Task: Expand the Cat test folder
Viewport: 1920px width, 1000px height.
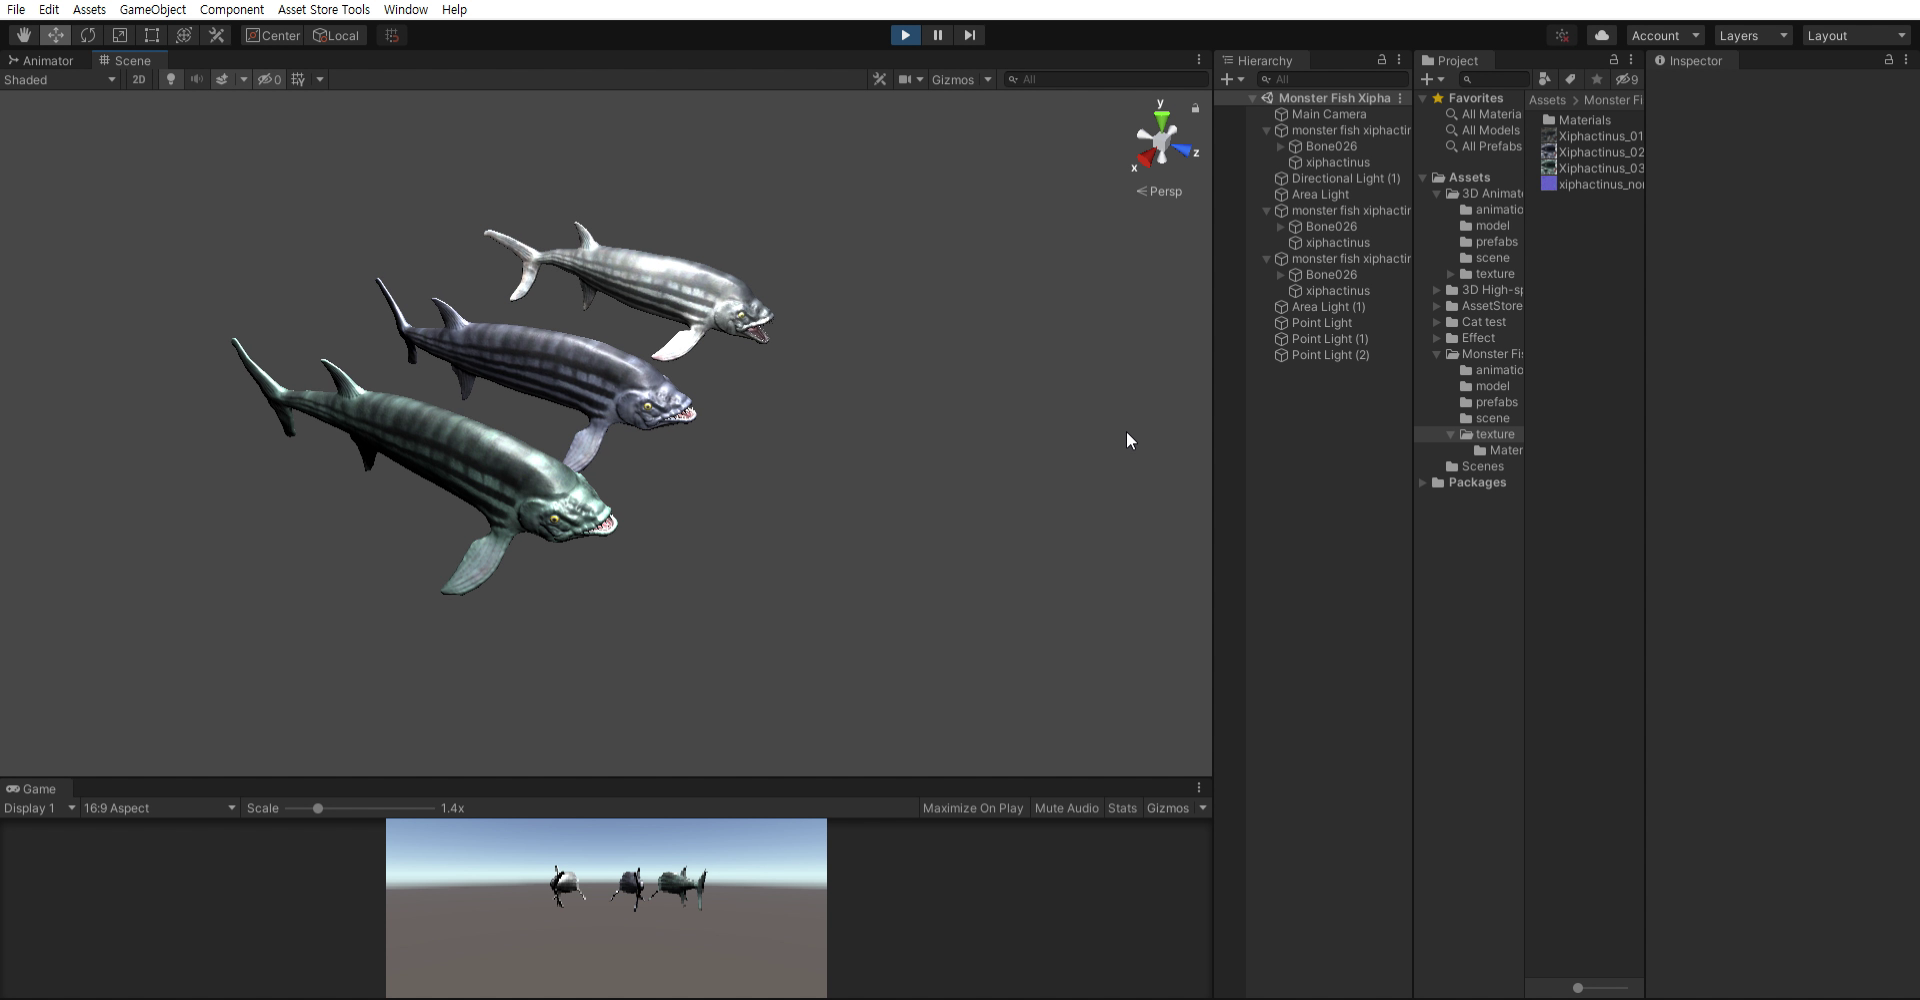Action: point(1437,322)
